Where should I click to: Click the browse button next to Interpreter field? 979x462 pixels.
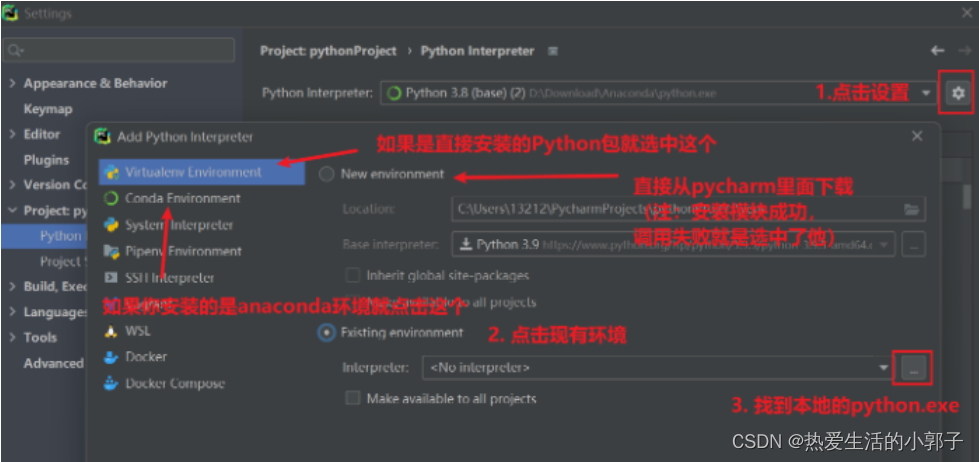[914, 368]
